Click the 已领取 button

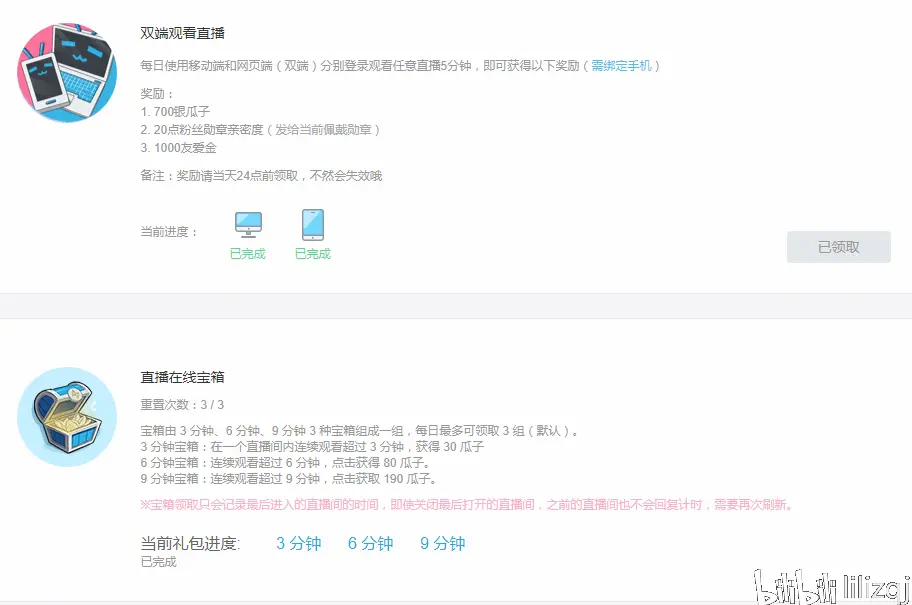click(x=839, y=247)
